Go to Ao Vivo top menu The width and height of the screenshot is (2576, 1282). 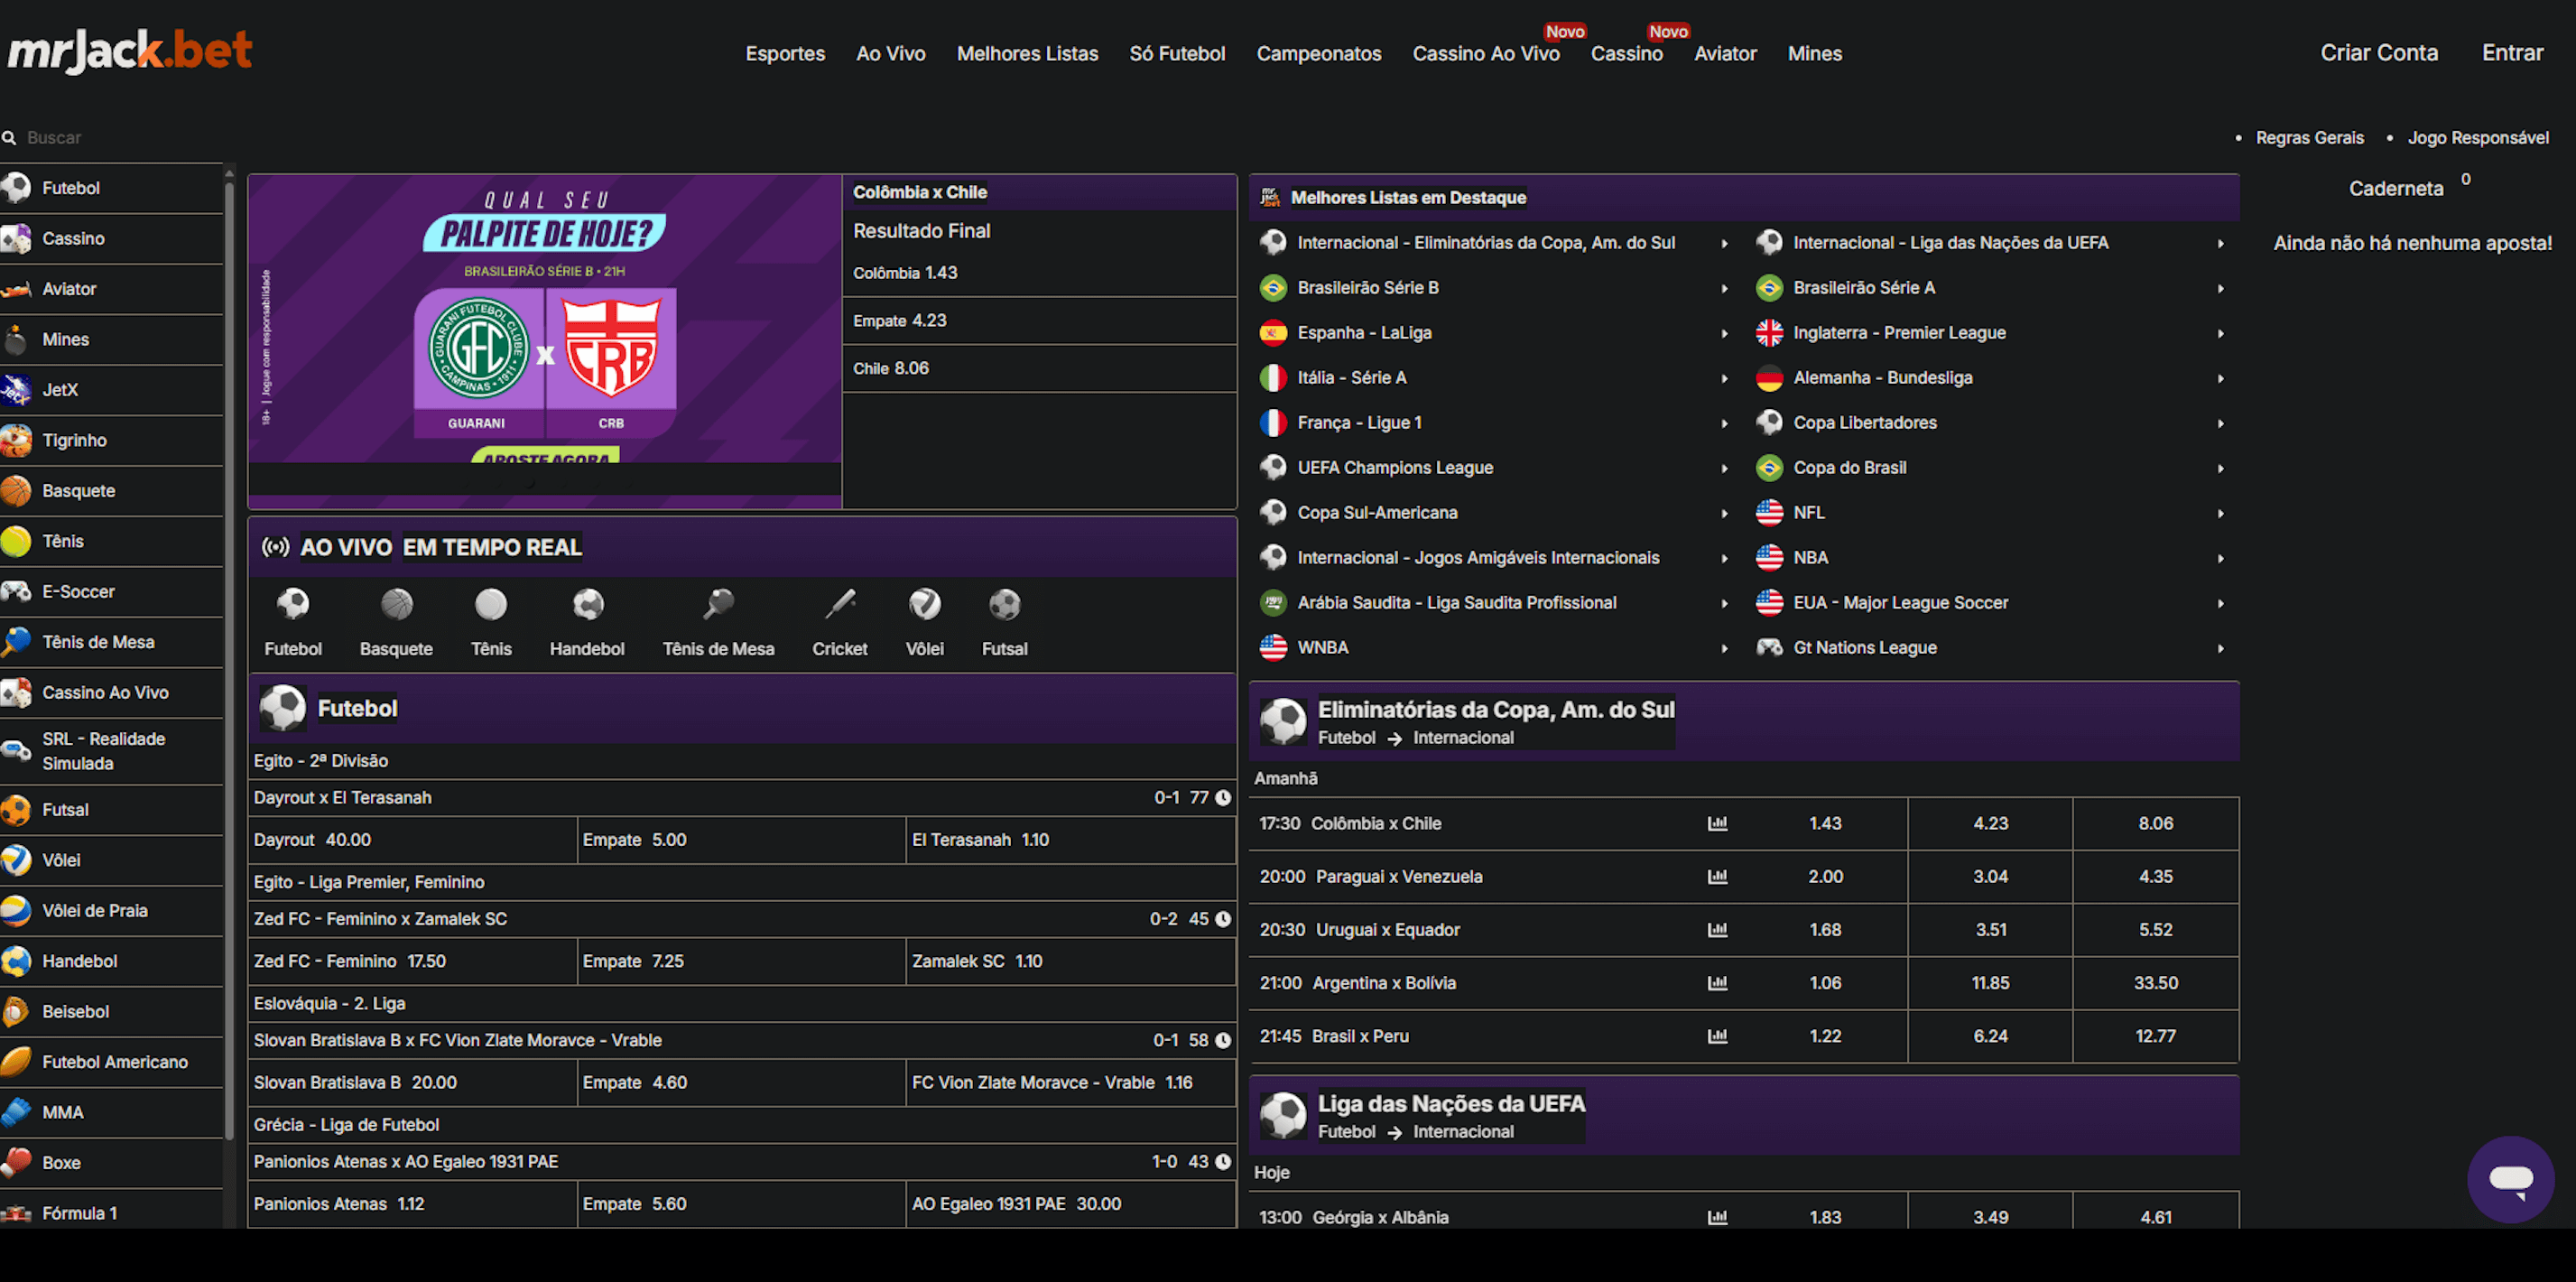891,54
